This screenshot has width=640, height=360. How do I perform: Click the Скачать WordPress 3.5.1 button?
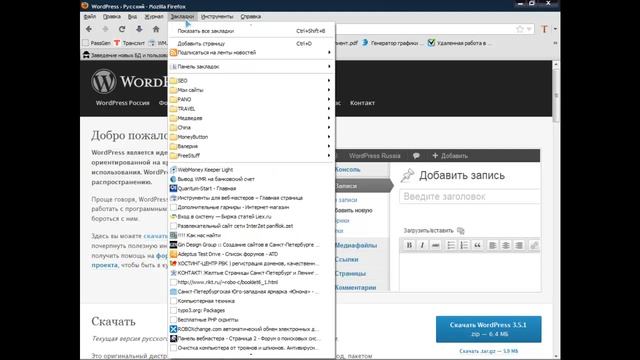(489, 329)
